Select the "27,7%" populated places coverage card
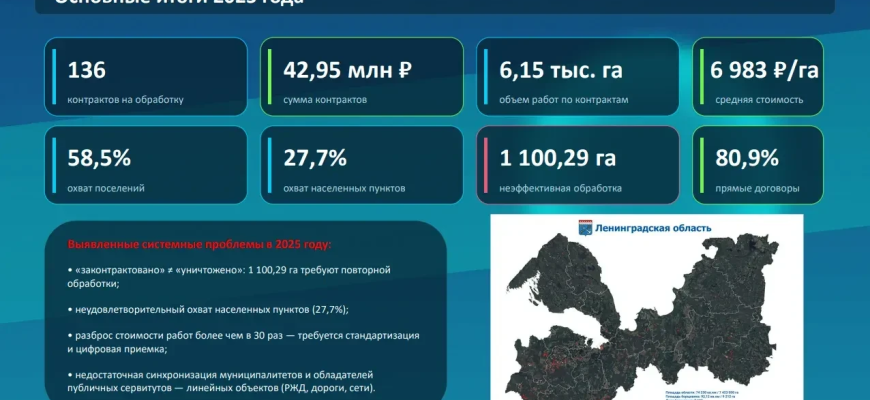 click(x=361, y=164)
